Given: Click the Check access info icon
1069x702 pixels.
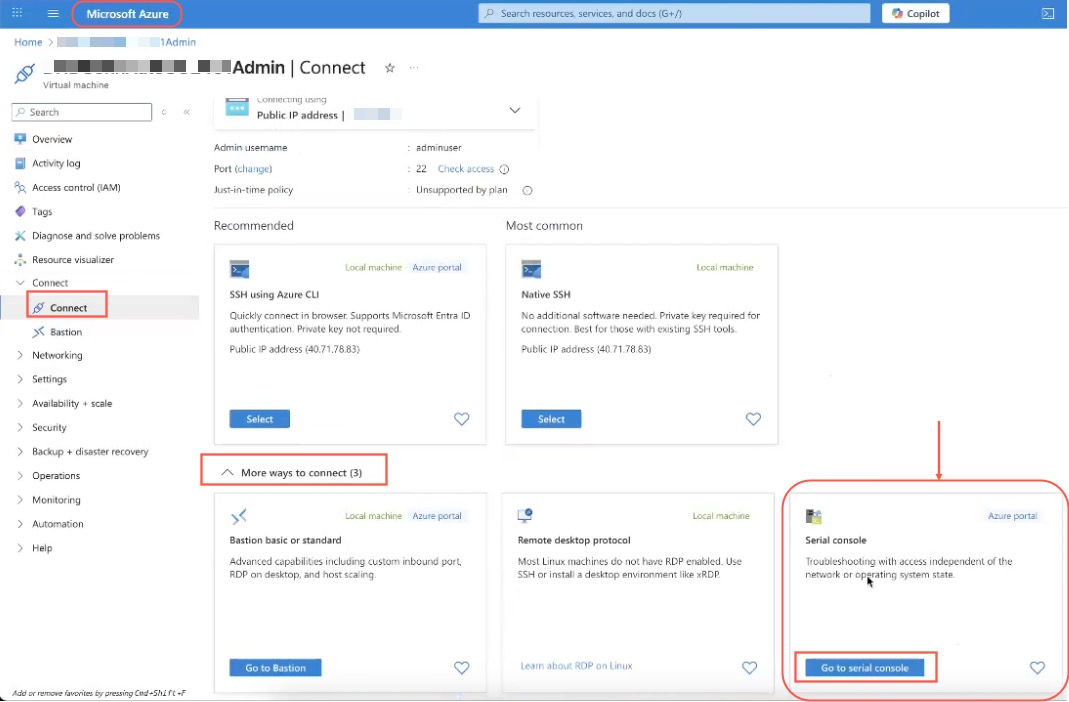Looking at the screenshot, I should click(x=504, y=170).
